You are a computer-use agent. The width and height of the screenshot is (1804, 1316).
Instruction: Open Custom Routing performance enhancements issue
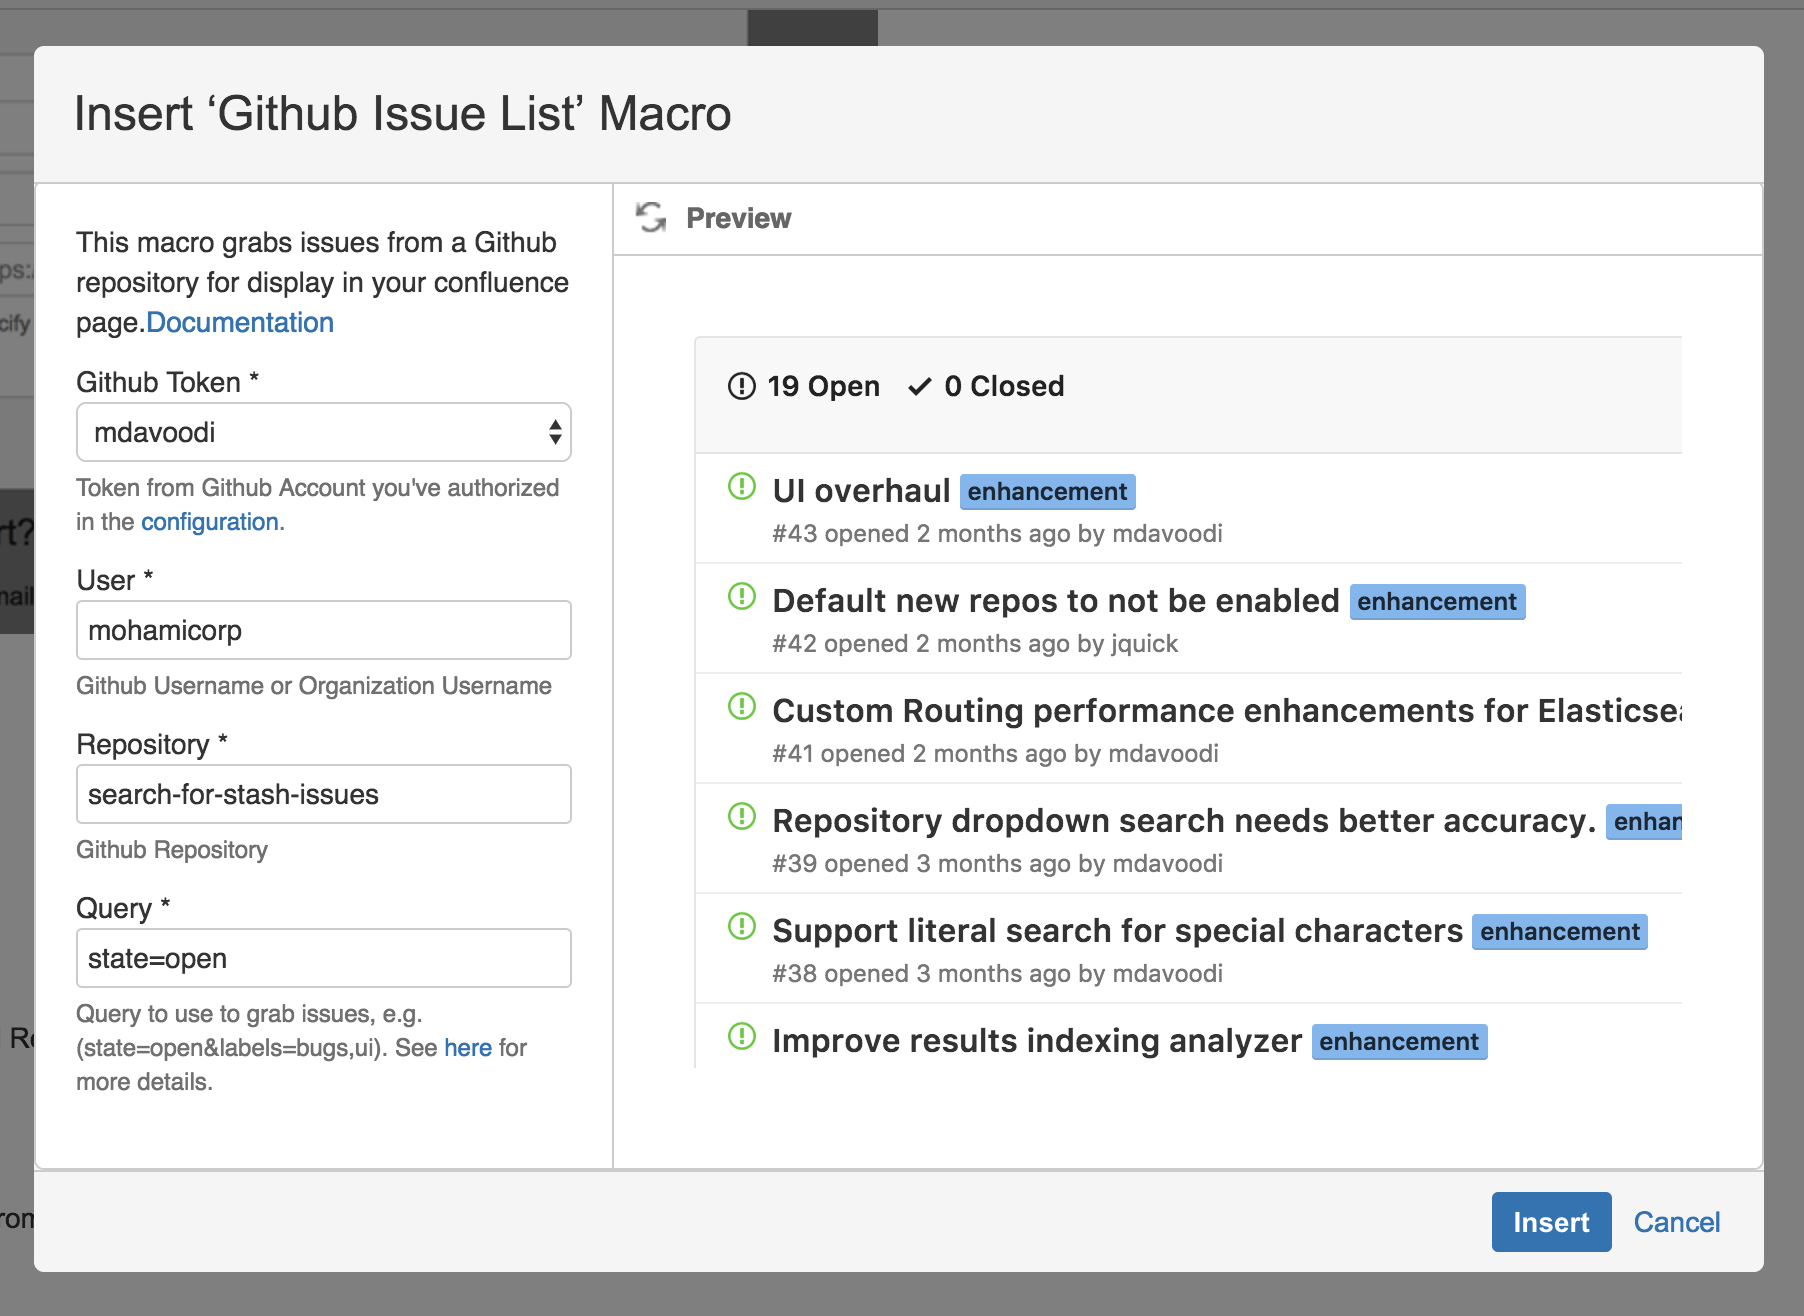coord(1227,711)
